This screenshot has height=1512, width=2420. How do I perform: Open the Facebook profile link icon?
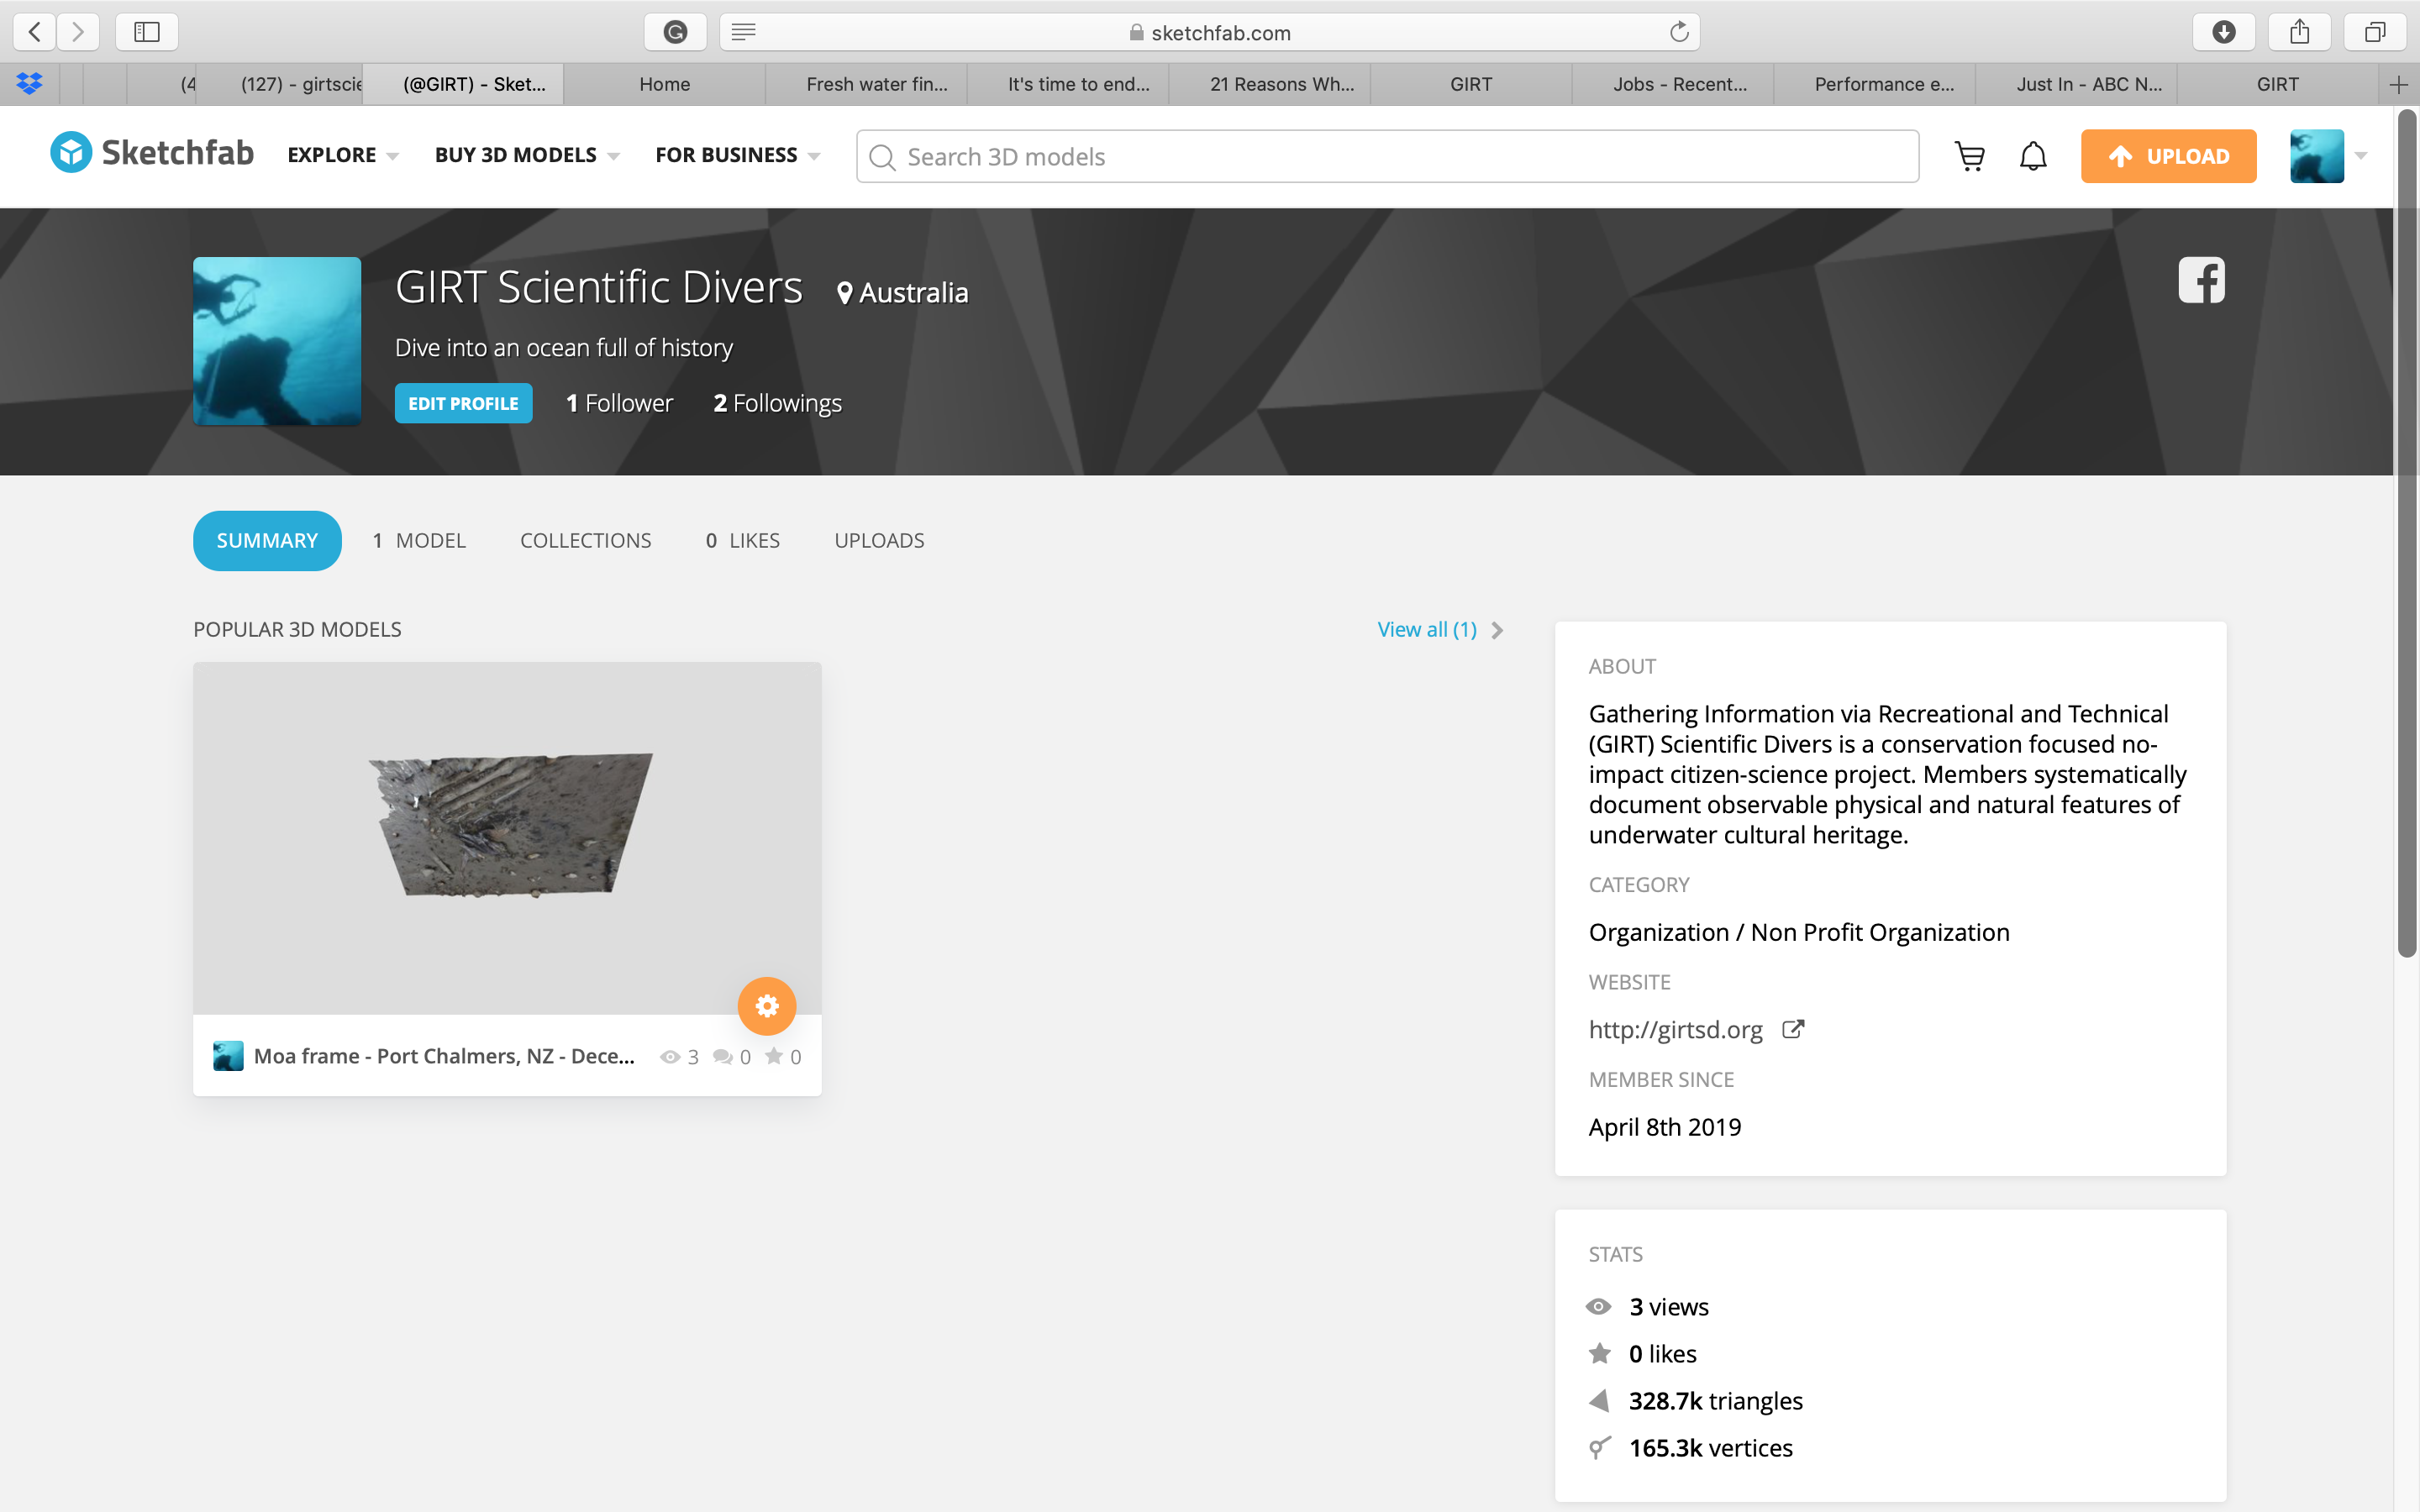point(2201,280)
